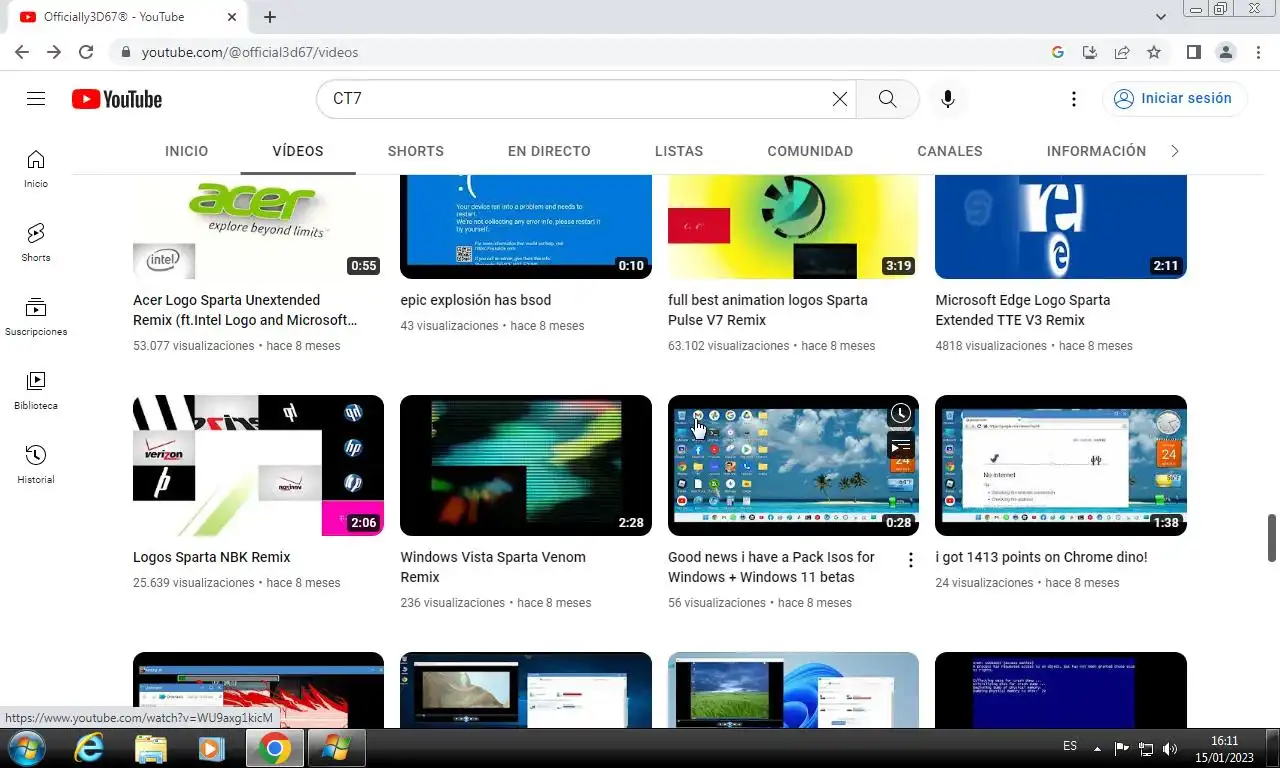Switch to the SHORTS channel tab

[x=416, y=151]
